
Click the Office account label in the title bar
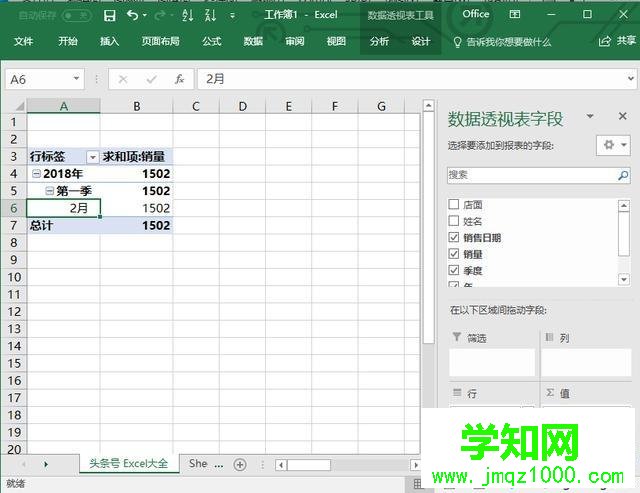point(476,14)
